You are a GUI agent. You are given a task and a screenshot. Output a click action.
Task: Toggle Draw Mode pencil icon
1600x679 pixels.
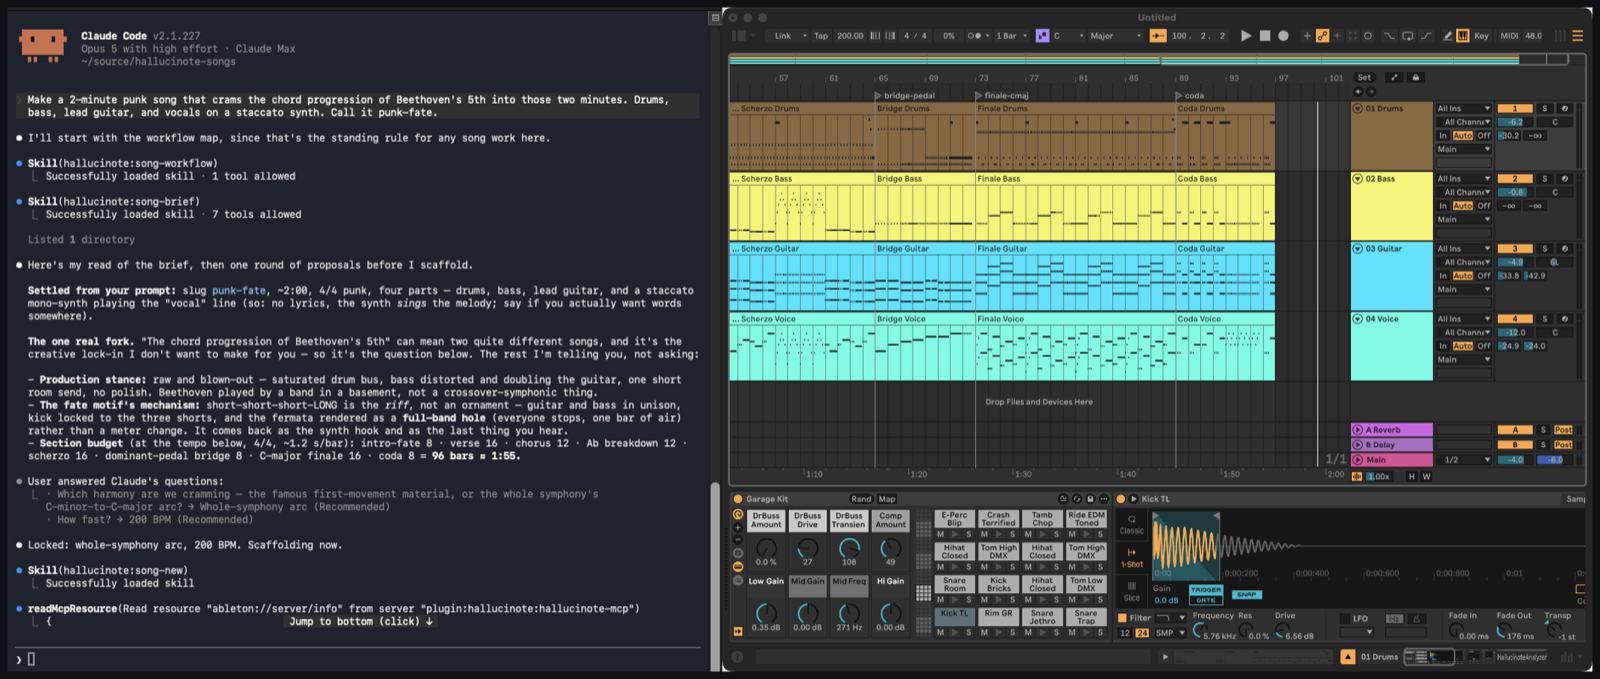pos(1446,36)
